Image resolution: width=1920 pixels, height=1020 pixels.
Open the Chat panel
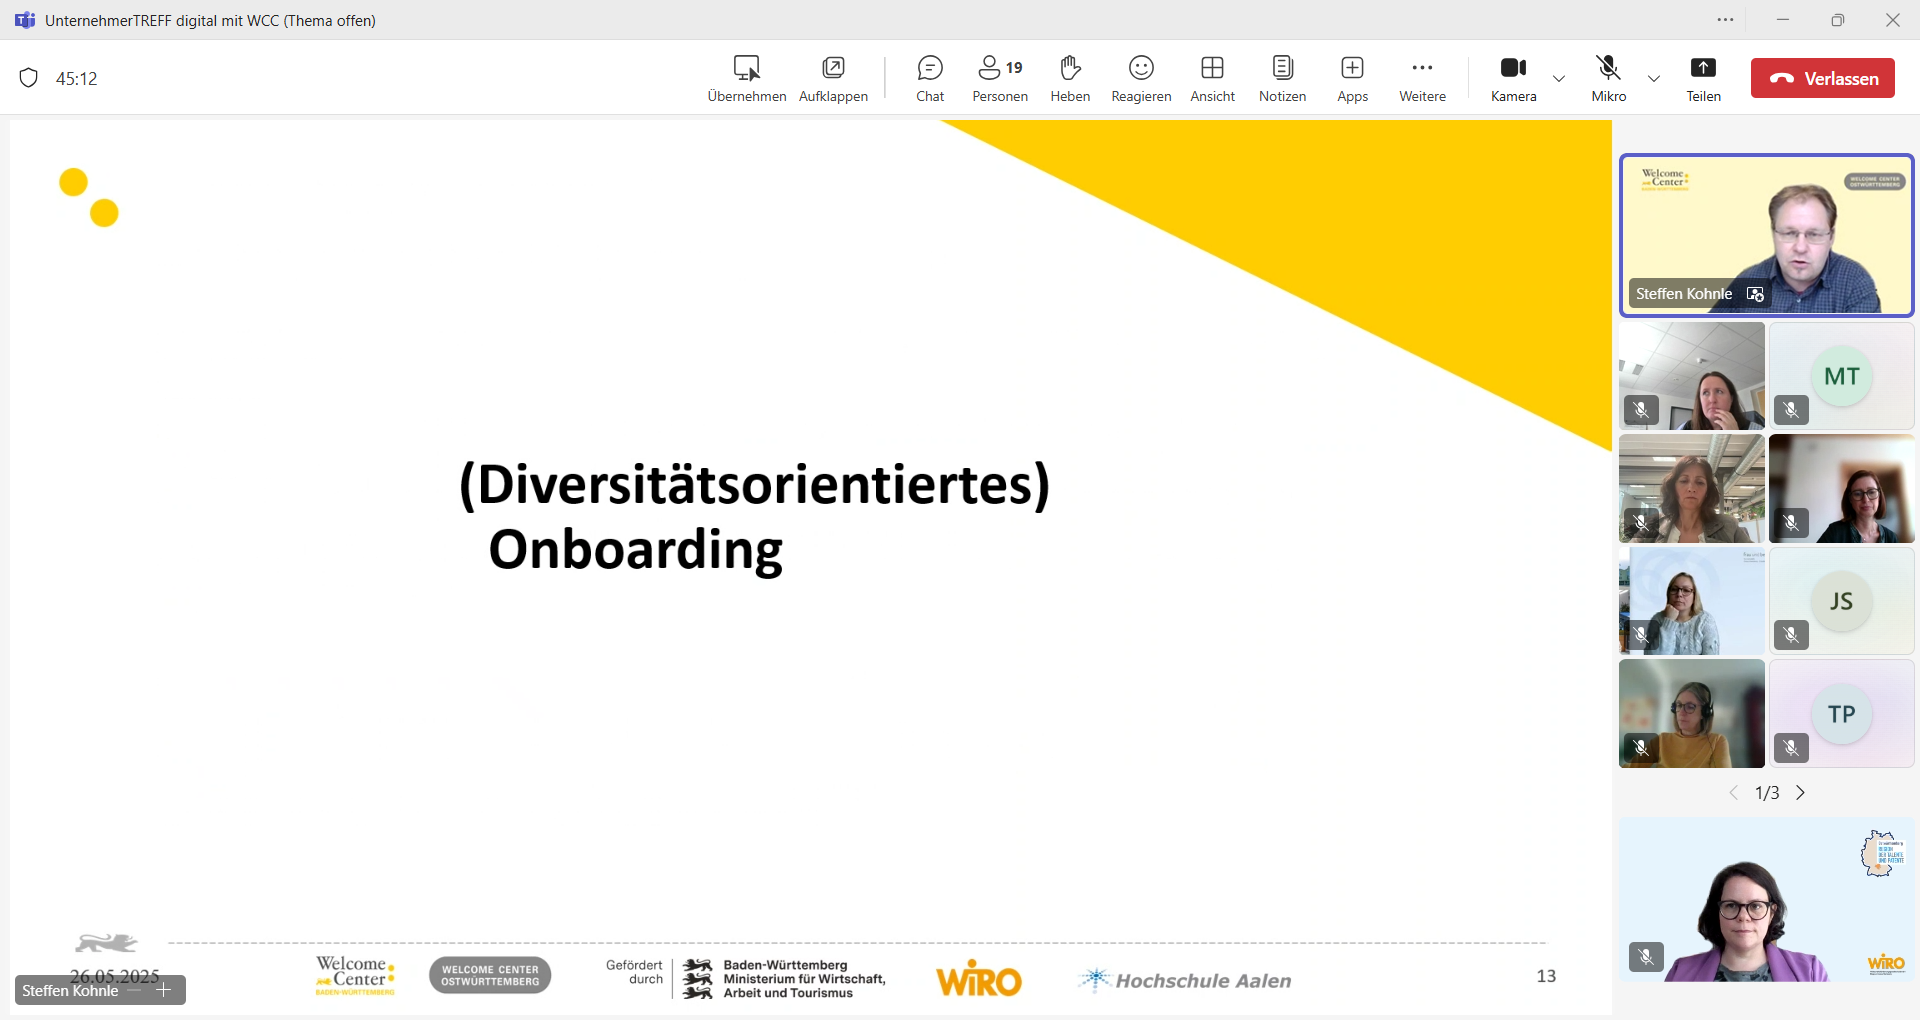929,78
